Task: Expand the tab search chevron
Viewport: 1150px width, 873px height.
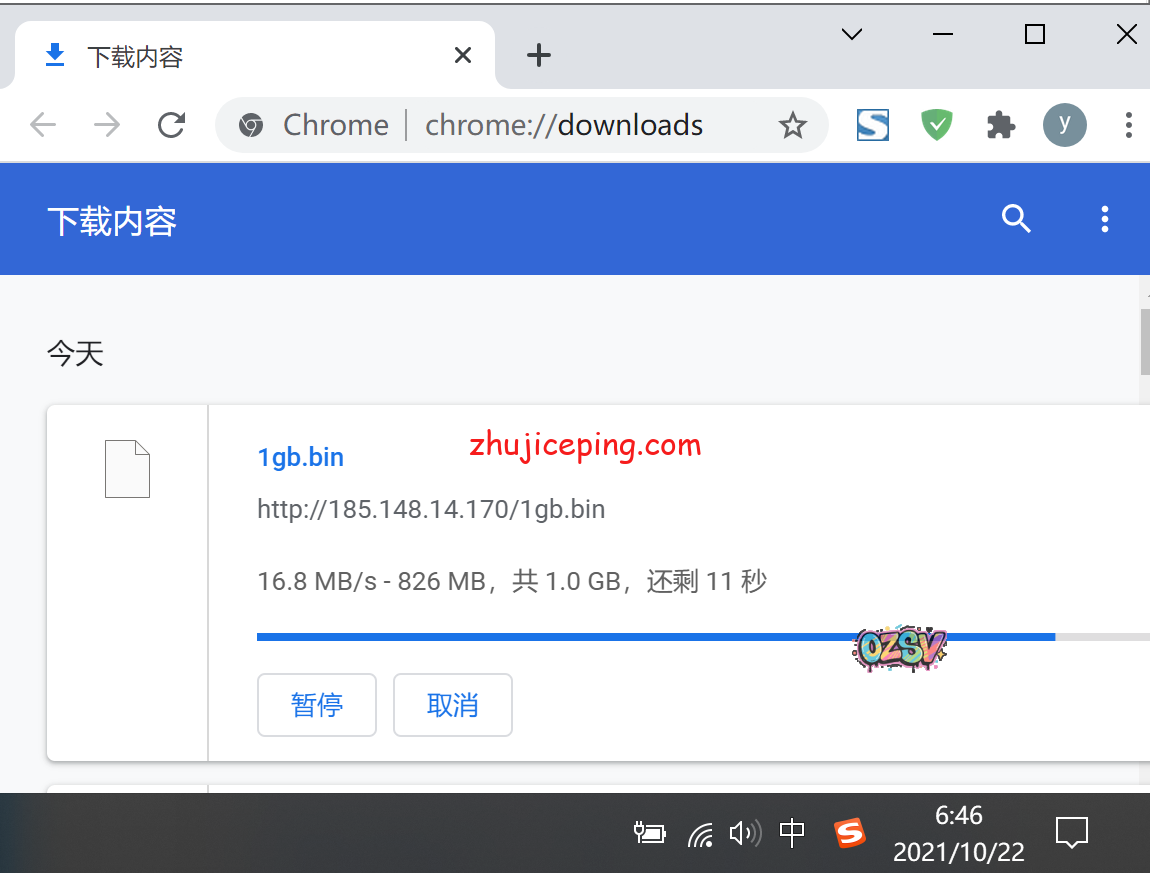Action: (x=852, y=35)
